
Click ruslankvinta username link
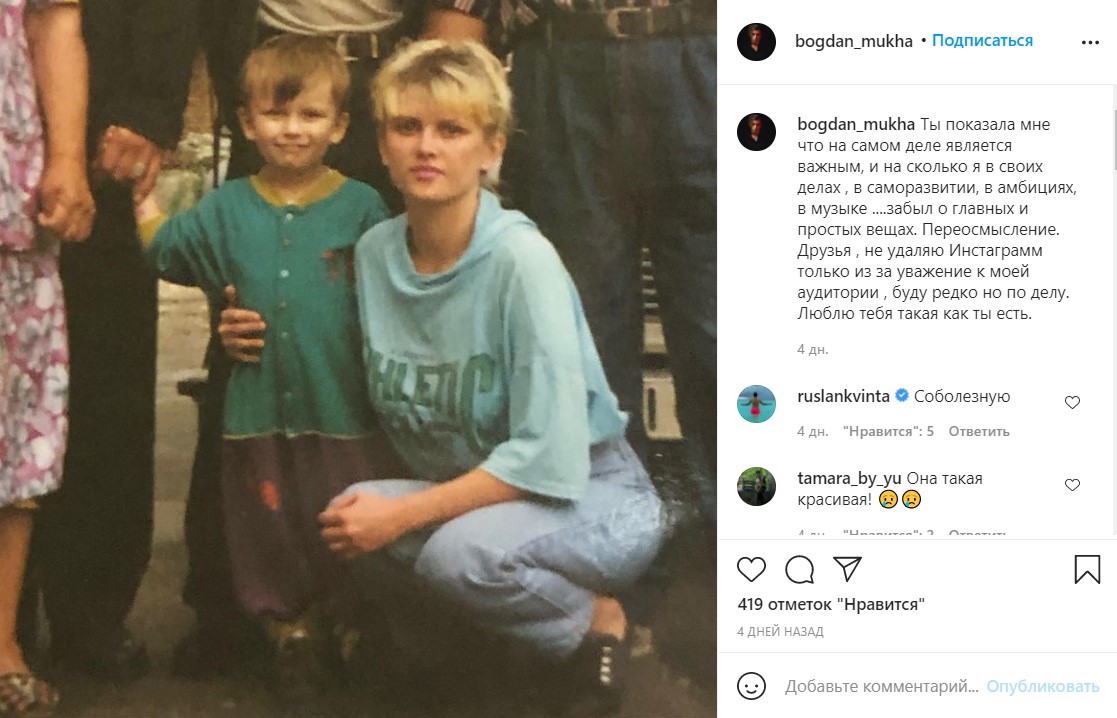tap(843, 396)
